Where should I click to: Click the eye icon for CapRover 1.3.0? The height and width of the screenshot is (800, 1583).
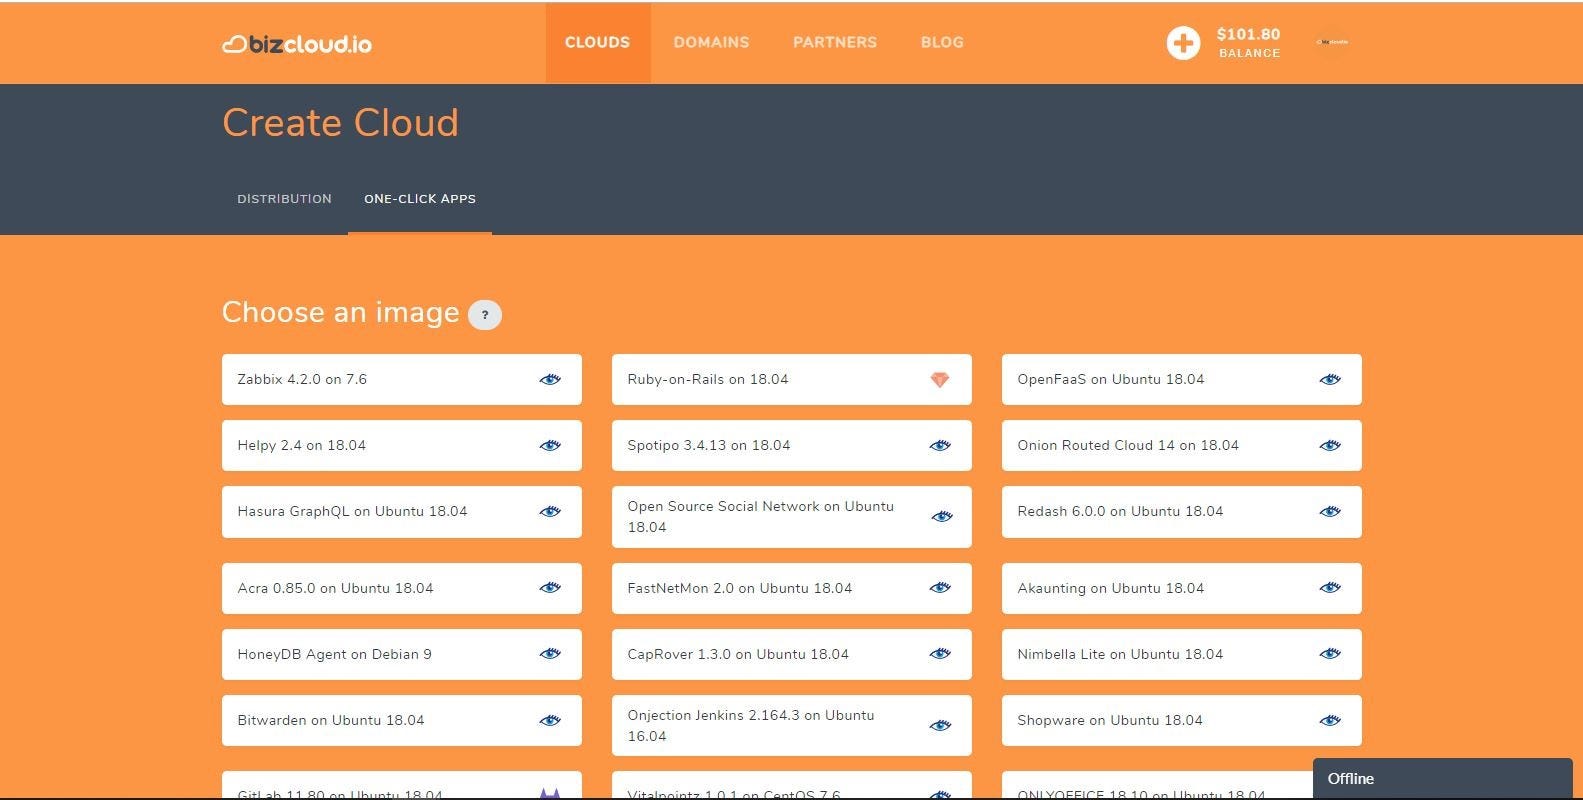[940, 654]
